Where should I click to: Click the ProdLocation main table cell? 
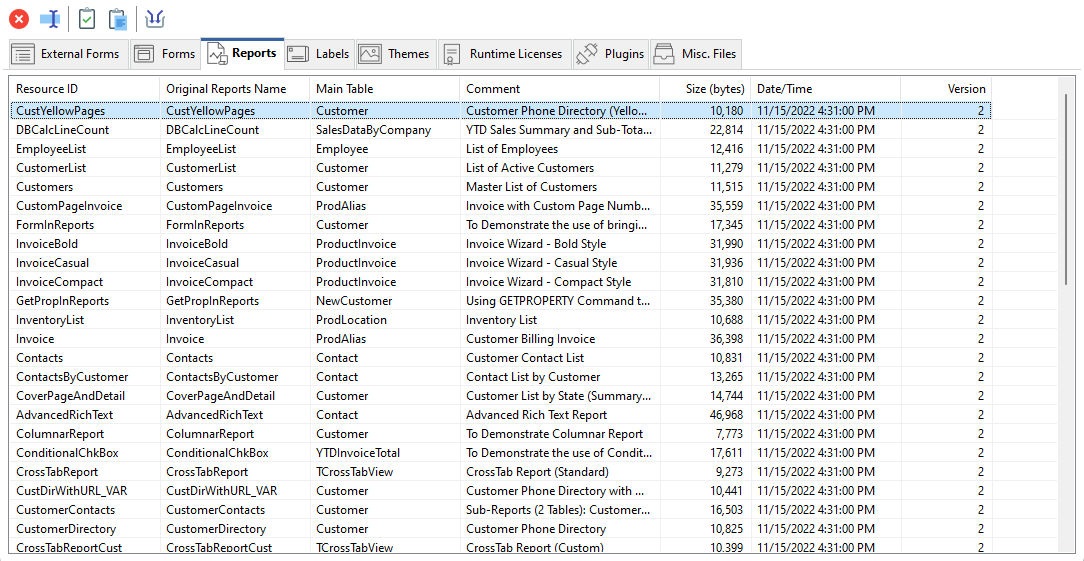[x=351, y=320]
